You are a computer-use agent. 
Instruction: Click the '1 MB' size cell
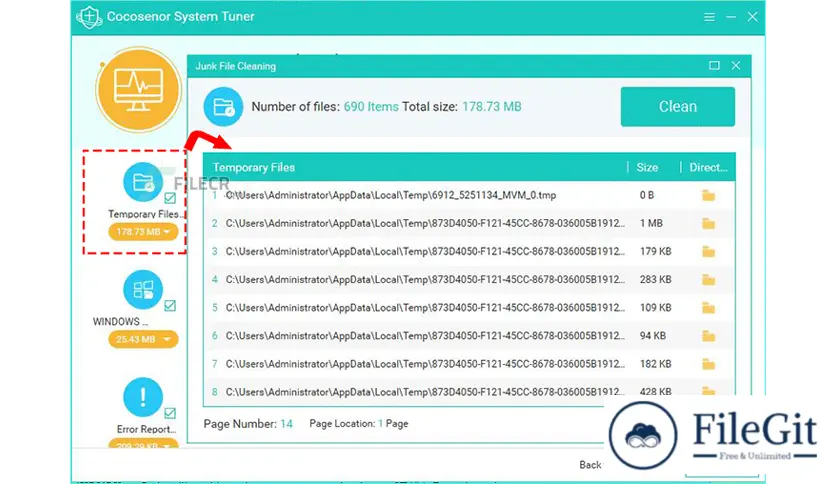(x=651, y=223)
